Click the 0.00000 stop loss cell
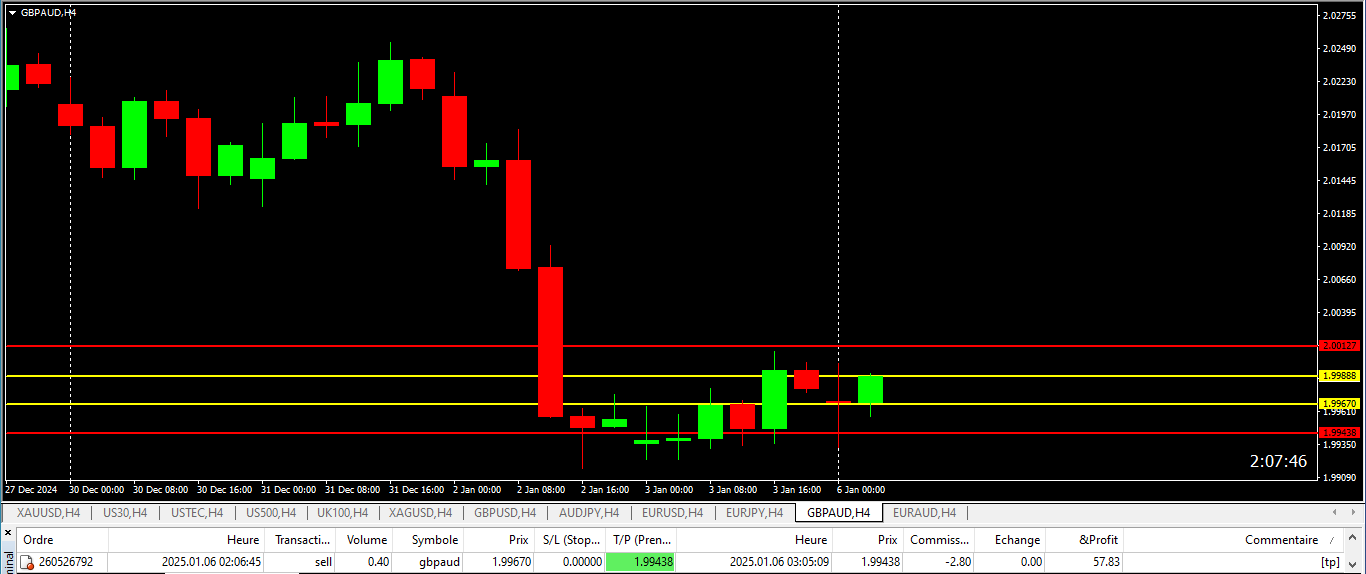Viewport: 1366px width, 574px height. (x=581, y=562)
